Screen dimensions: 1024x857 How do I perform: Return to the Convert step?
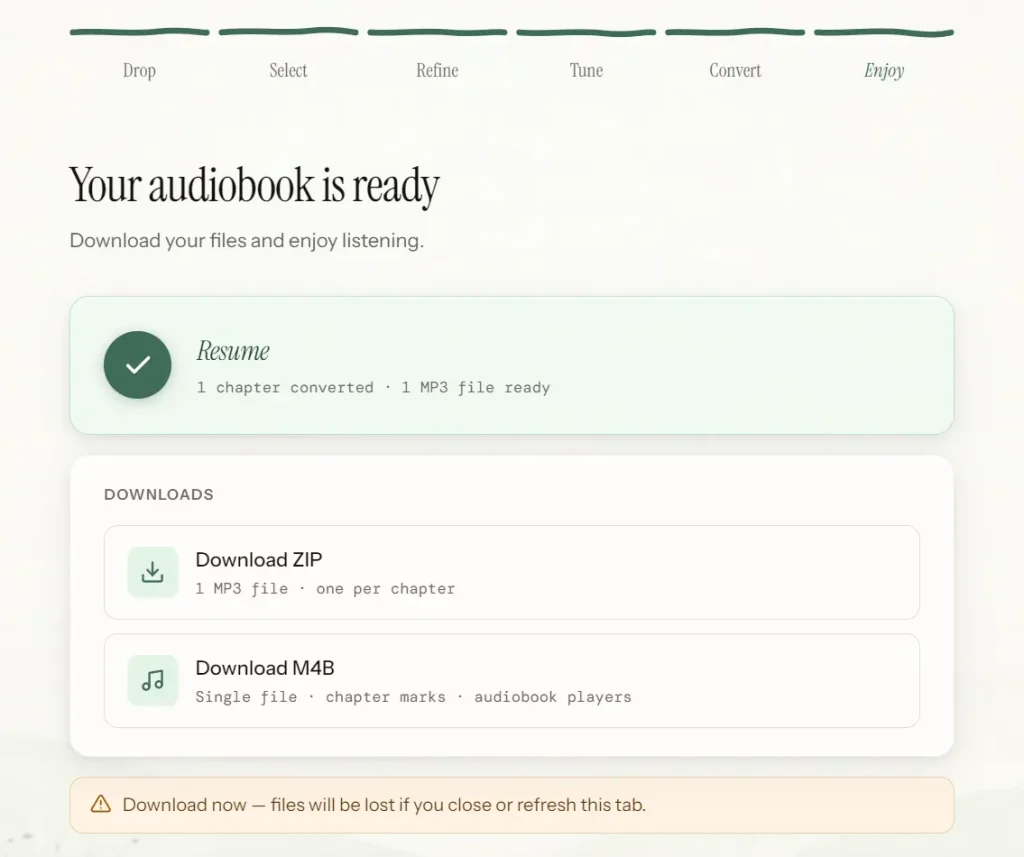pyautogui.click(x=735, y=71)
